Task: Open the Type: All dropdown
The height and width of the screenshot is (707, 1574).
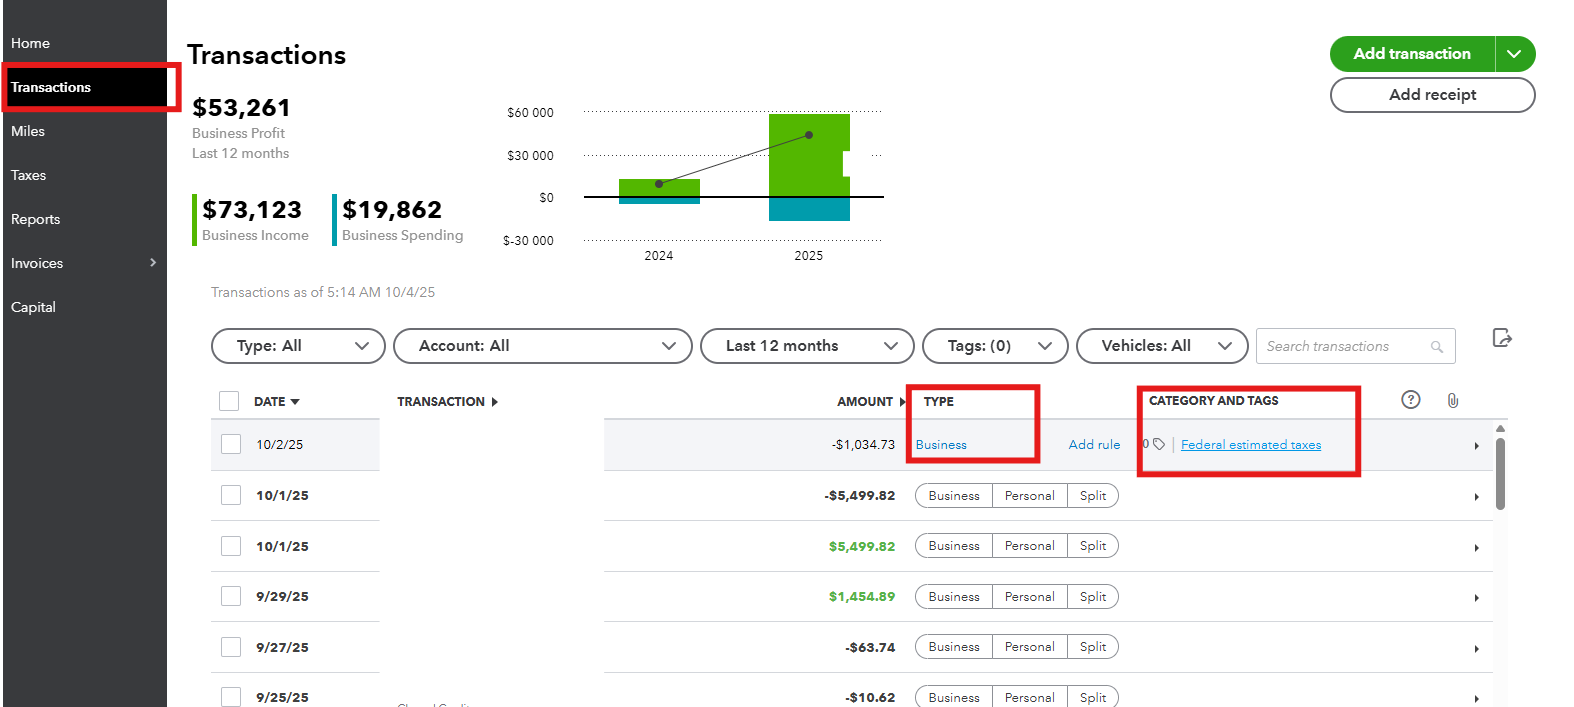Action: coord(298,346)
